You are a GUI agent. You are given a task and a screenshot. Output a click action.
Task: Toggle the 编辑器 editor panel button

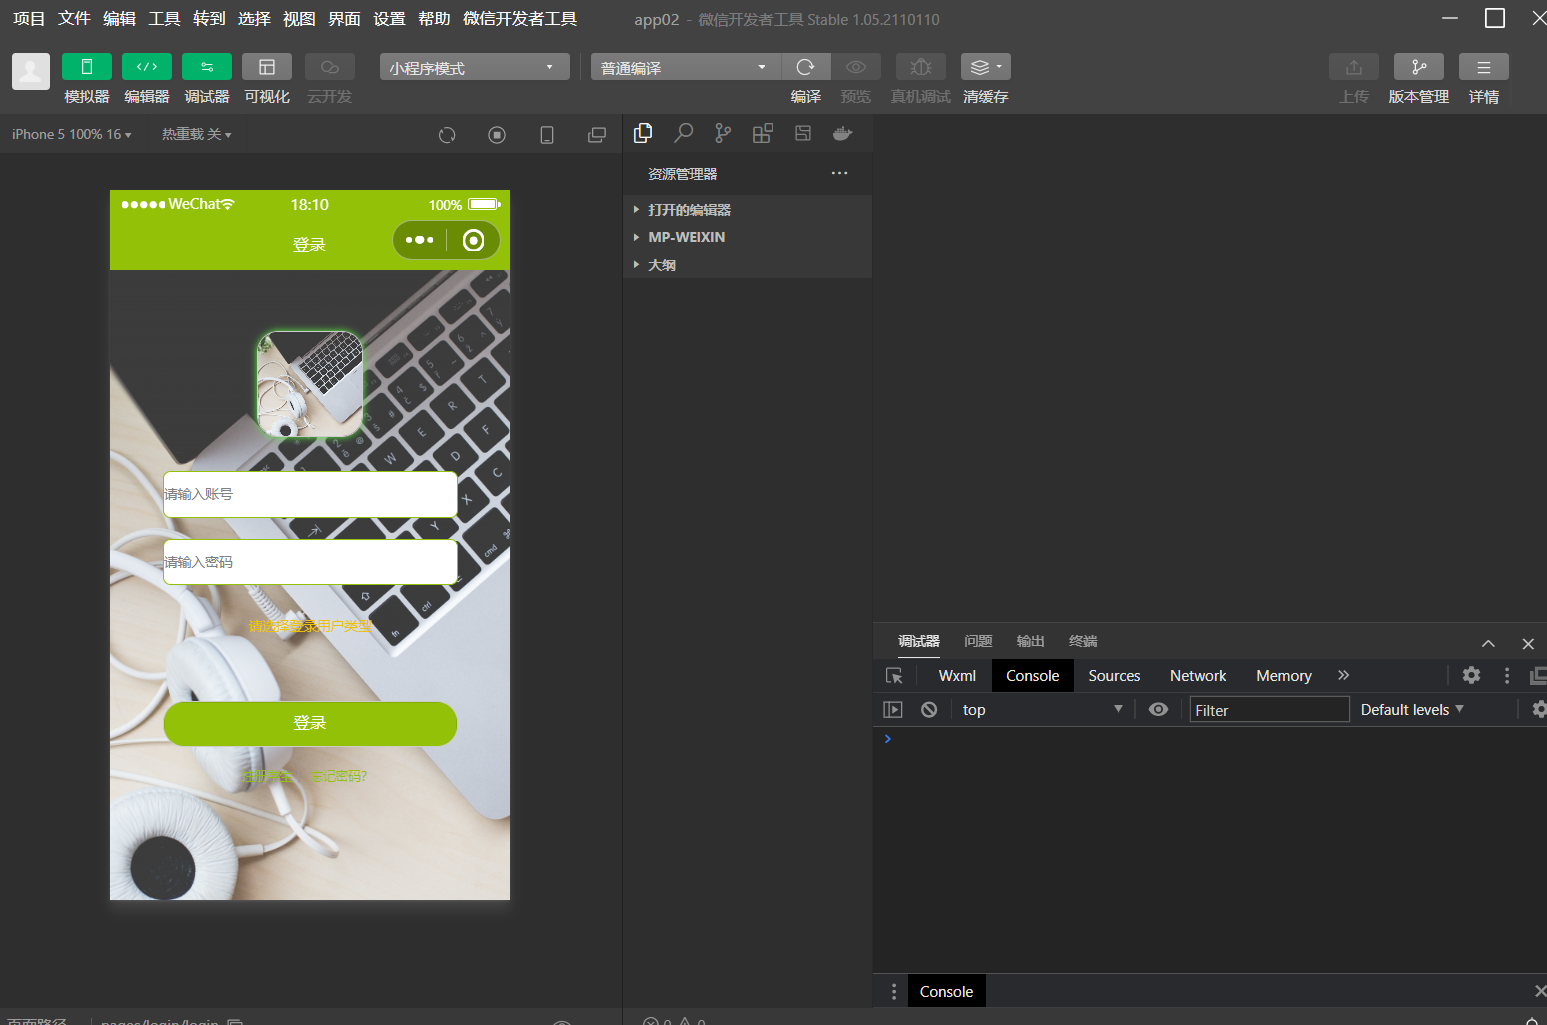coord(147,67)
